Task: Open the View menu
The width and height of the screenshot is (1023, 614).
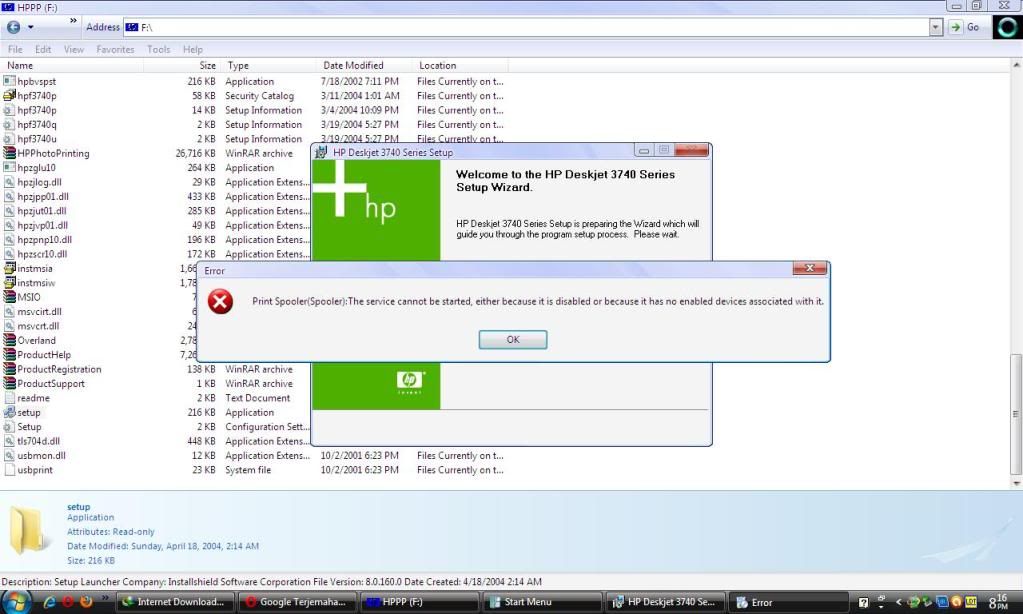Action: coord(74,50)
